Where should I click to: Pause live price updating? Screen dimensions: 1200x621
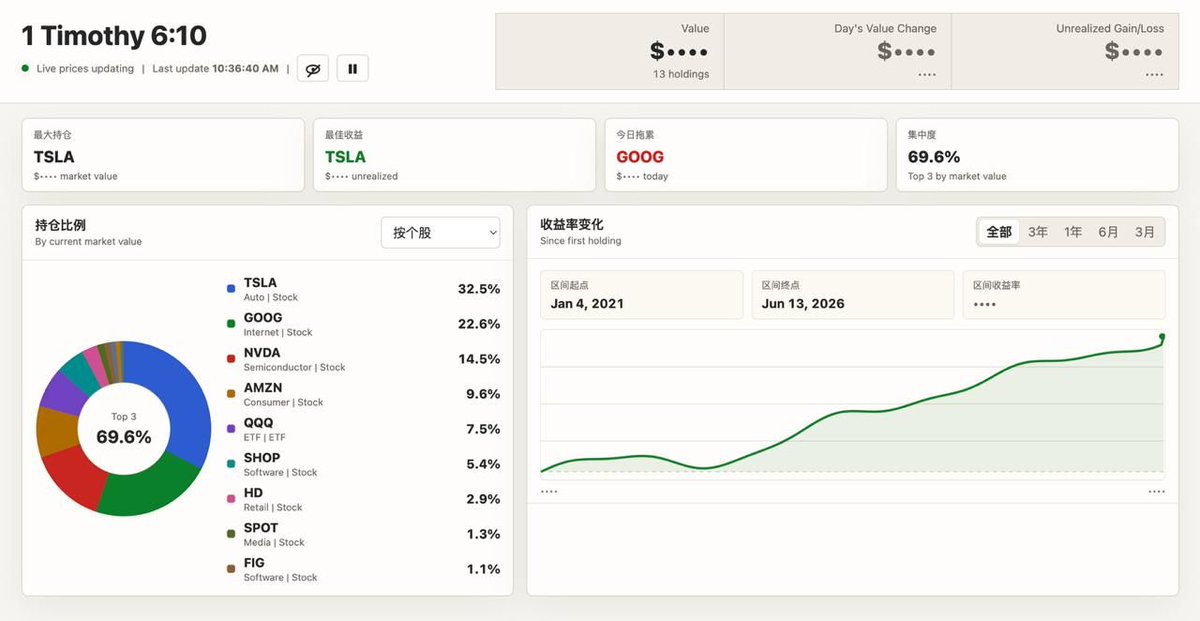coord(352,69)
